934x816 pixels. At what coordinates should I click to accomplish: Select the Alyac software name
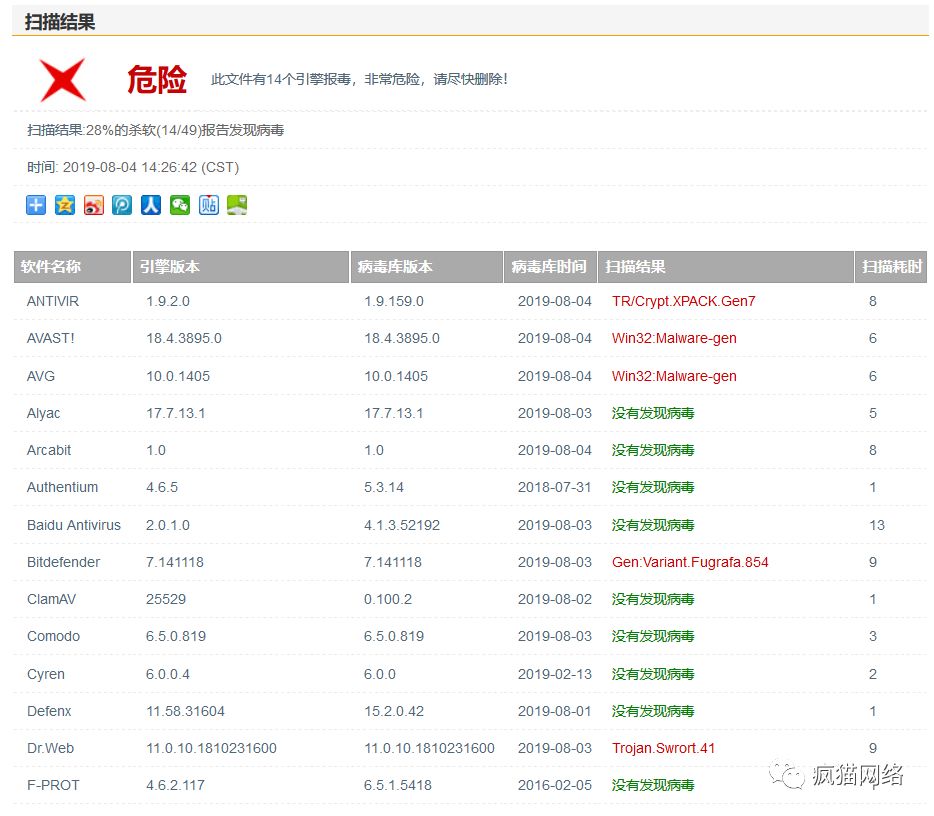[43, 413]
